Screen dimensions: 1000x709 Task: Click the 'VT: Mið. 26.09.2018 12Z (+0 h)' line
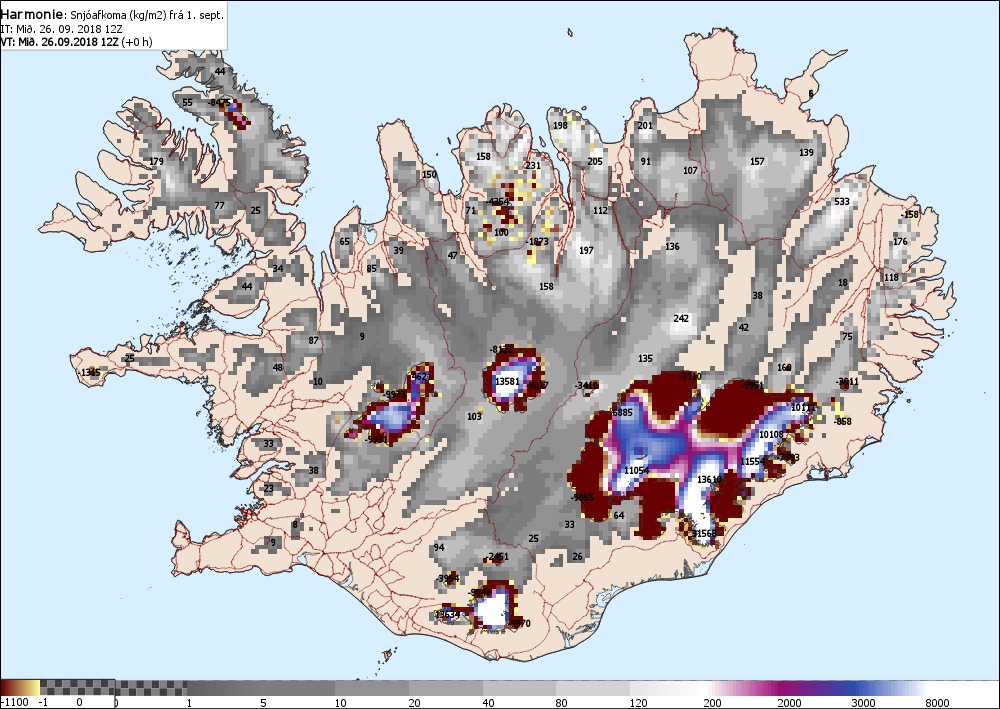tap(76, 42)
